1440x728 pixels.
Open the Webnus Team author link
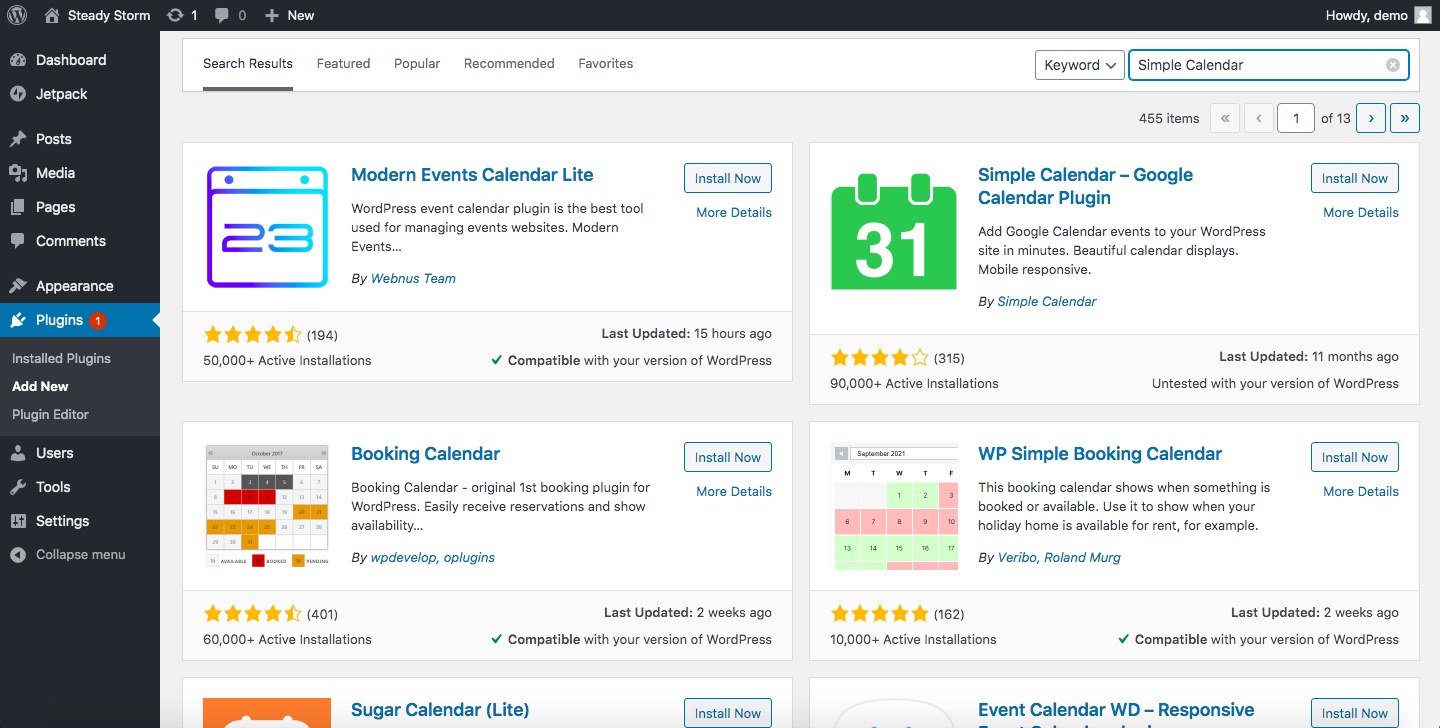(413, 279)
